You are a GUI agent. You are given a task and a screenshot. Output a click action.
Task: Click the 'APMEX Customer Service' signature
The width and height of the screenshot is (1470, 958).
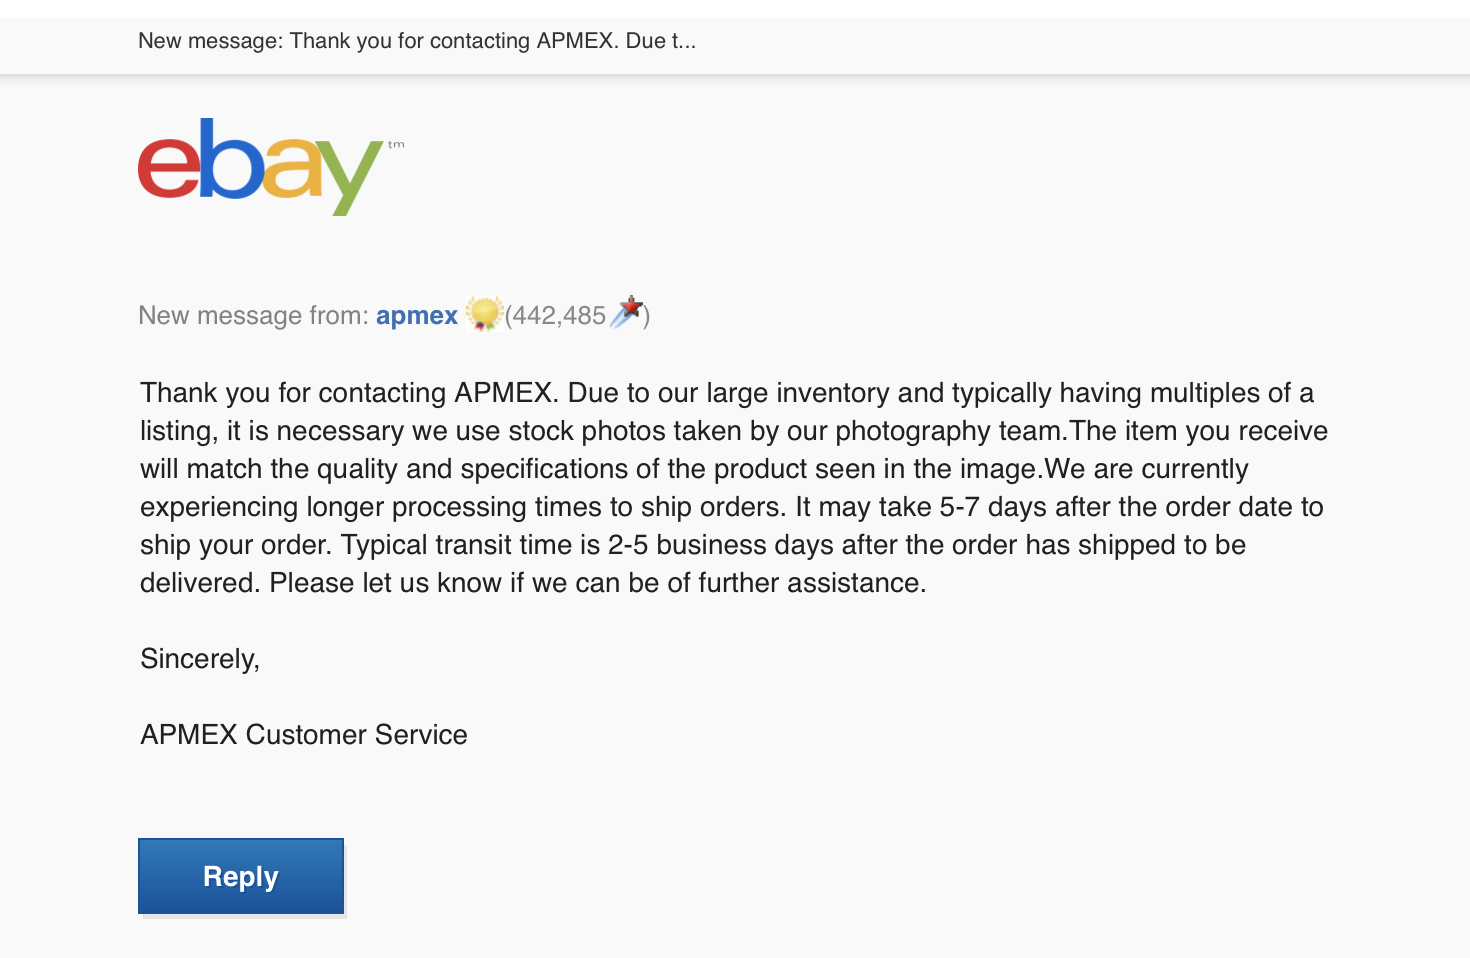point(304,735)
